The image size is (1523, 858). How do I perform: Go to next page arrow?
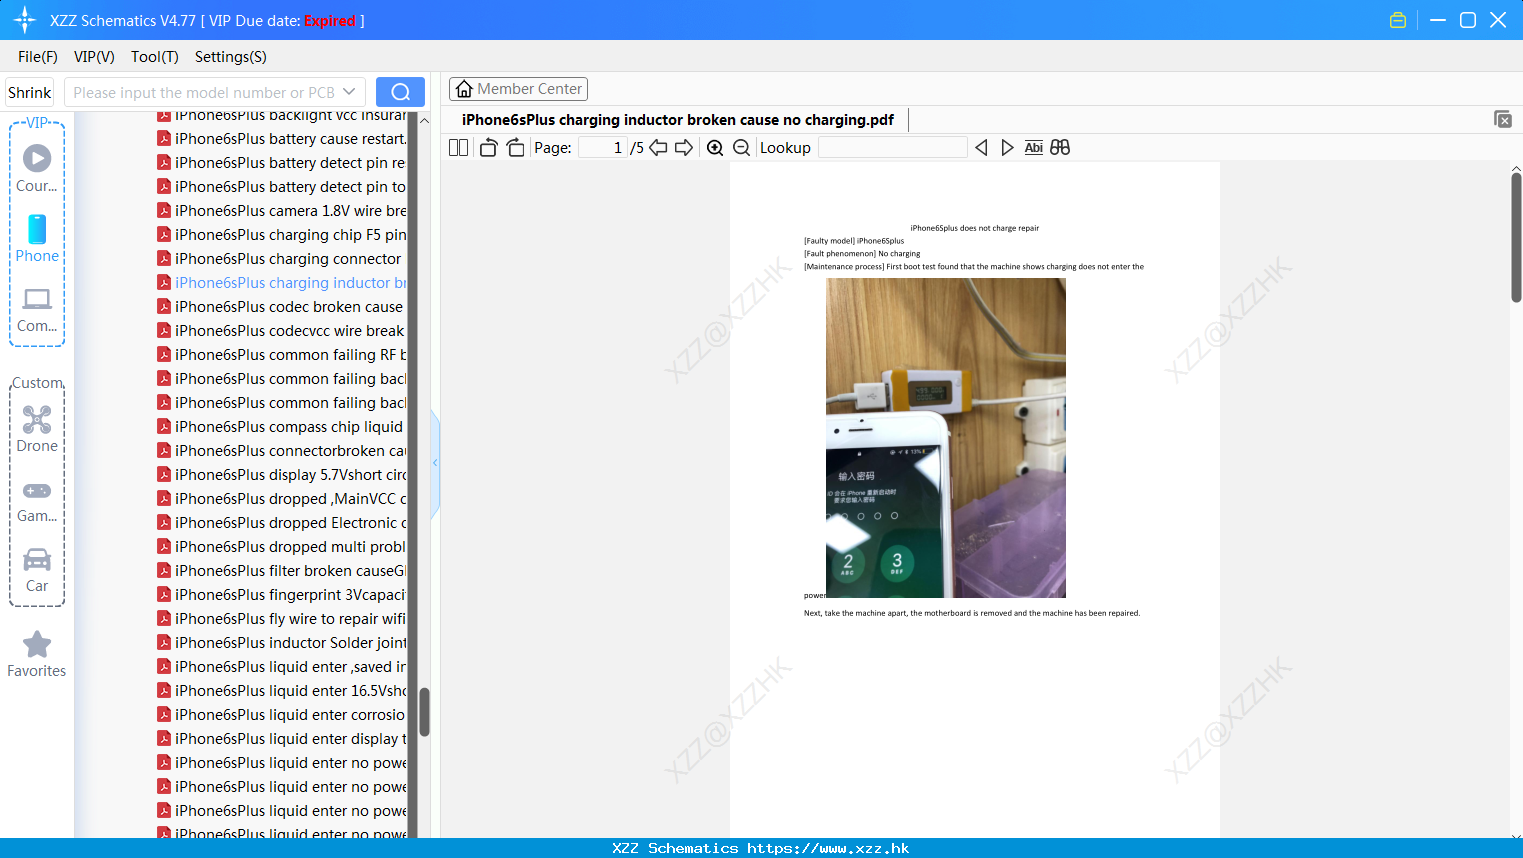click(684, 147)
